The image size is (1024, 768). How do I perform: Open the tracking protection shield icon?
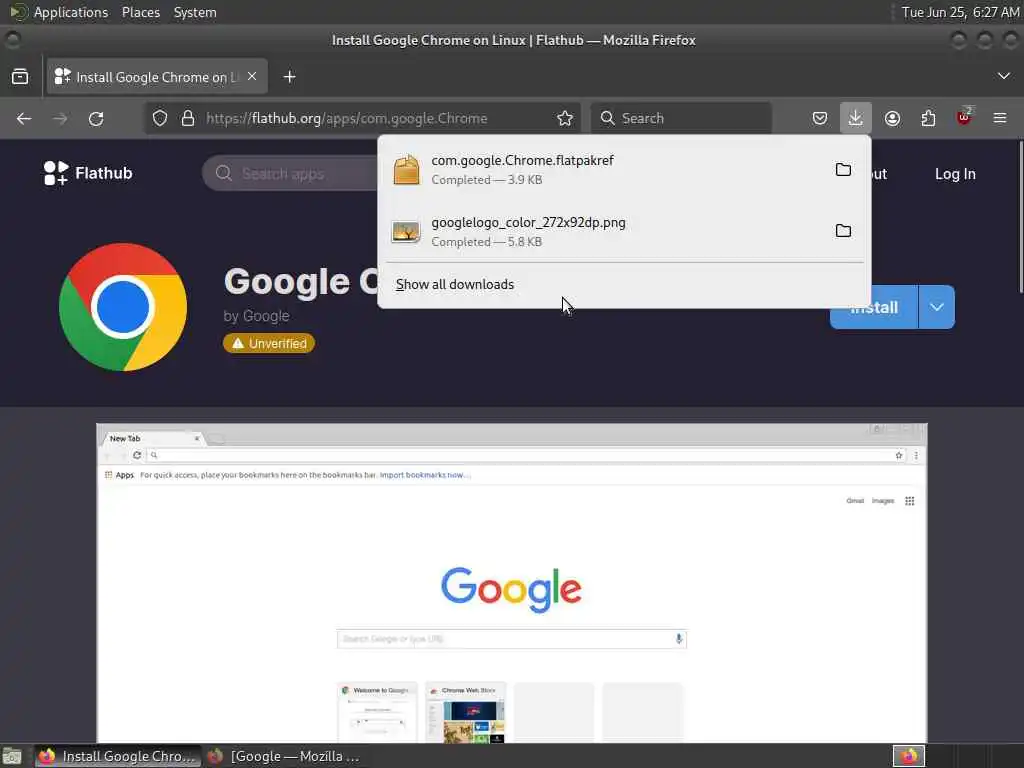coord(160,118)
